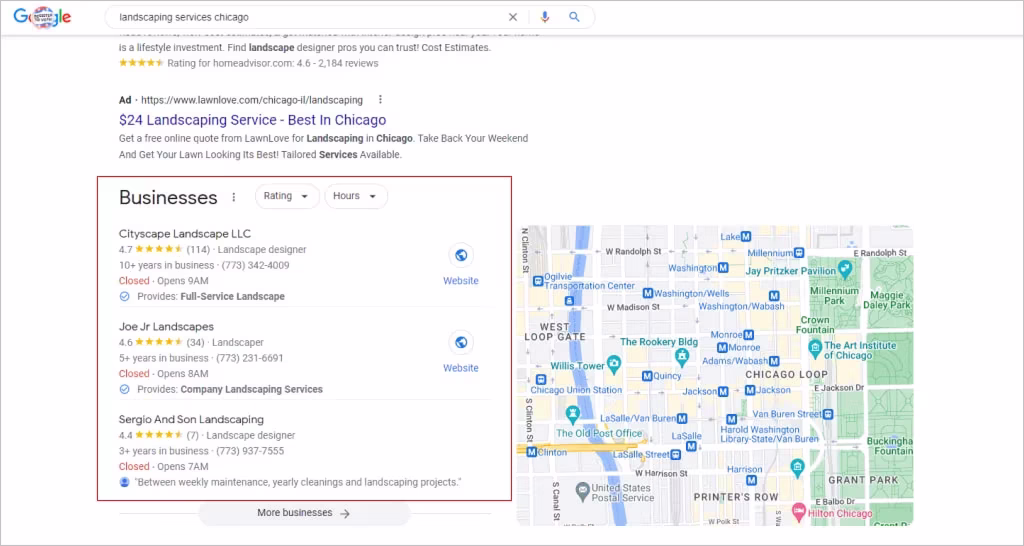Image resolution: width=1024 pixels, height=546 pixels.
Task: Click the More businesses button
Action: (x=304, y=513)
